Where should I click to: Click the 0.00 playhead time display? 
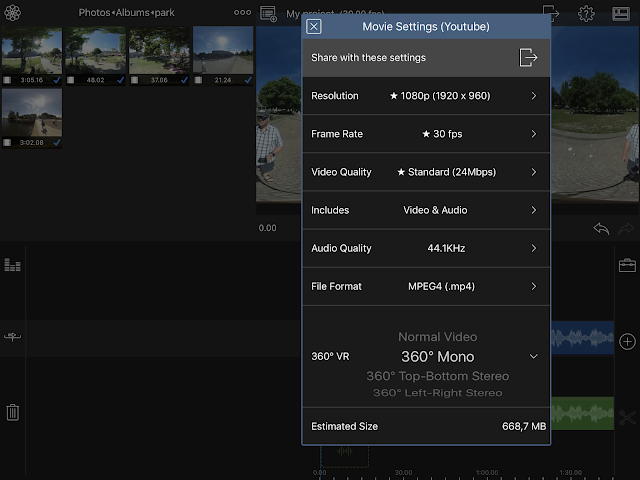[267, 228]
